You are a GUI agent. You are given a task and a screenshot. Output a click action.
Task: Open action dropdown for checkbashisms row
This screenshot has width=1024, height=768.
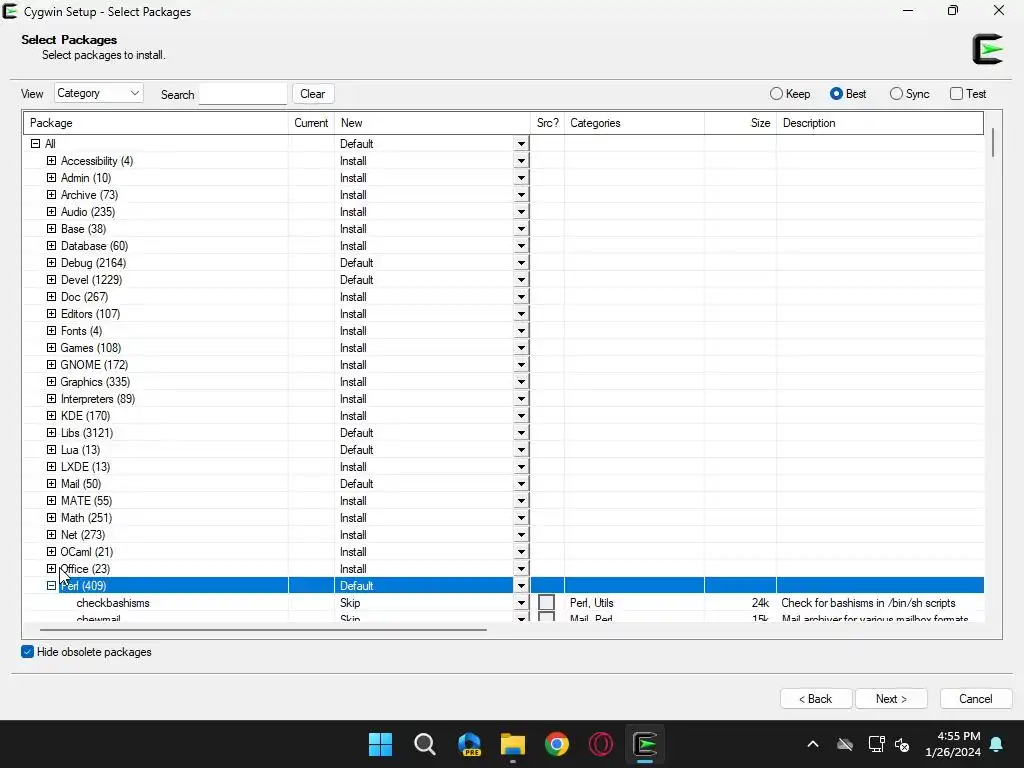tap(520, 603)
